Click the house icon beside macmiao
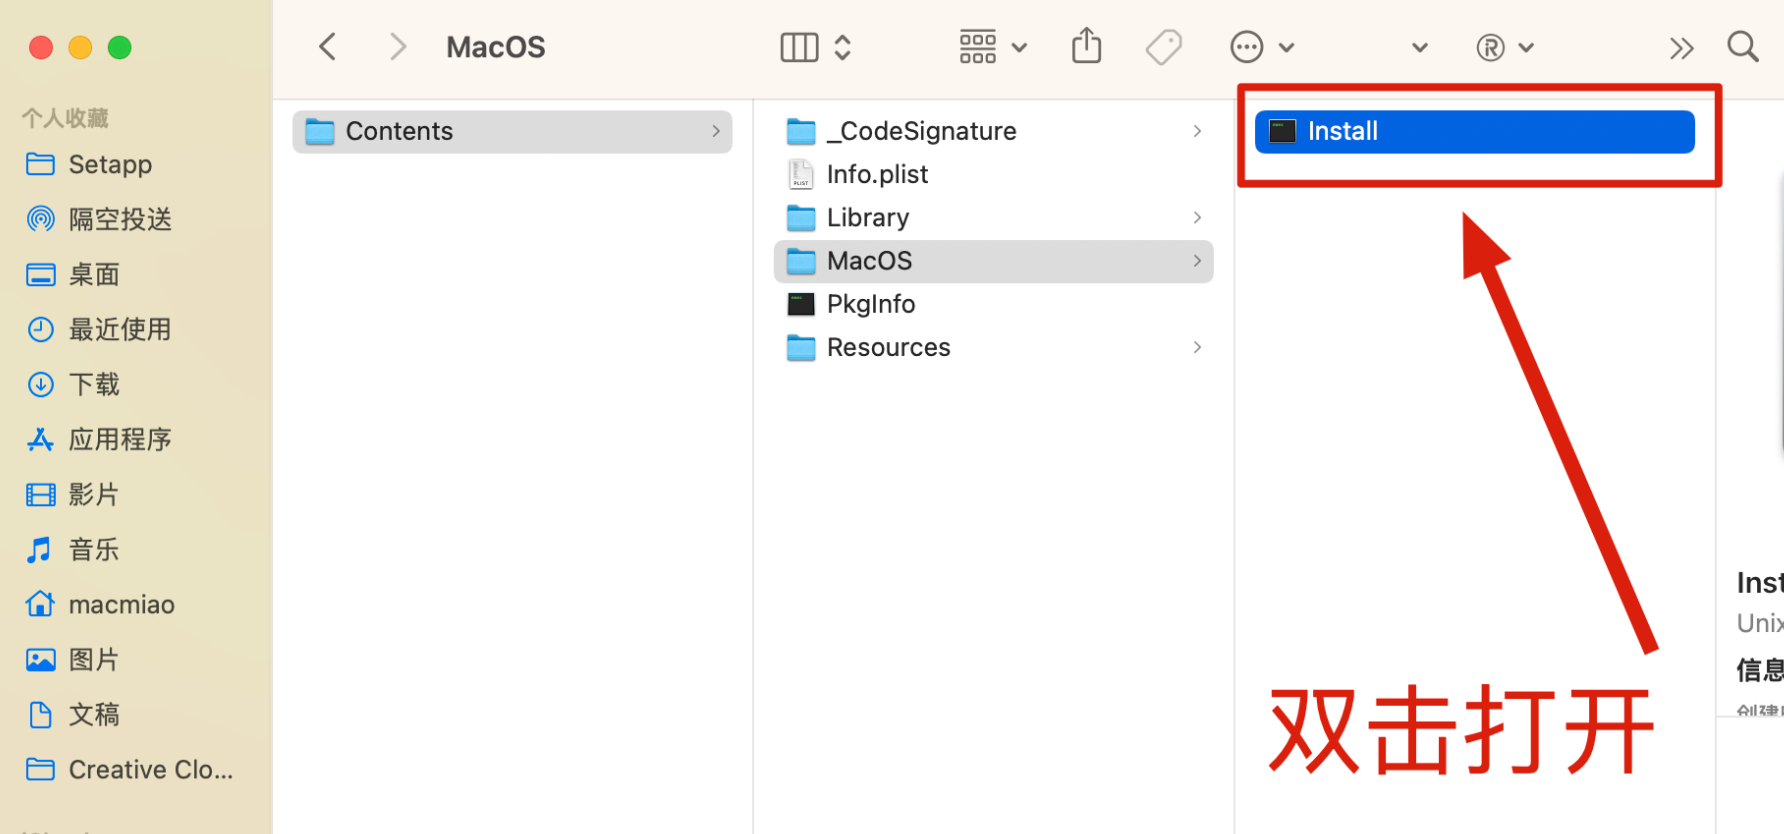 pyautogui.click(x=41, y=603)
